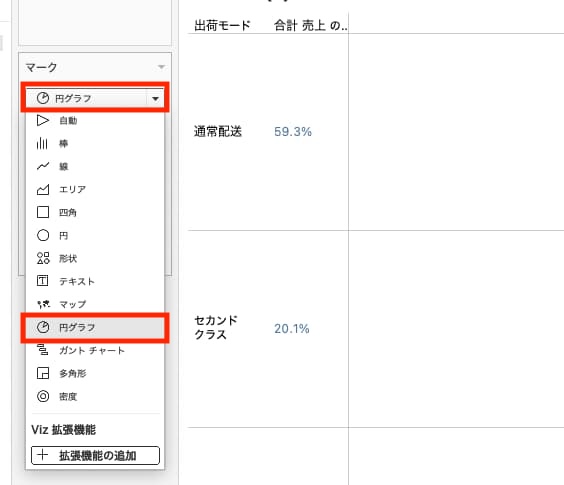Pick the 線 line mark icon

point(43,166)
